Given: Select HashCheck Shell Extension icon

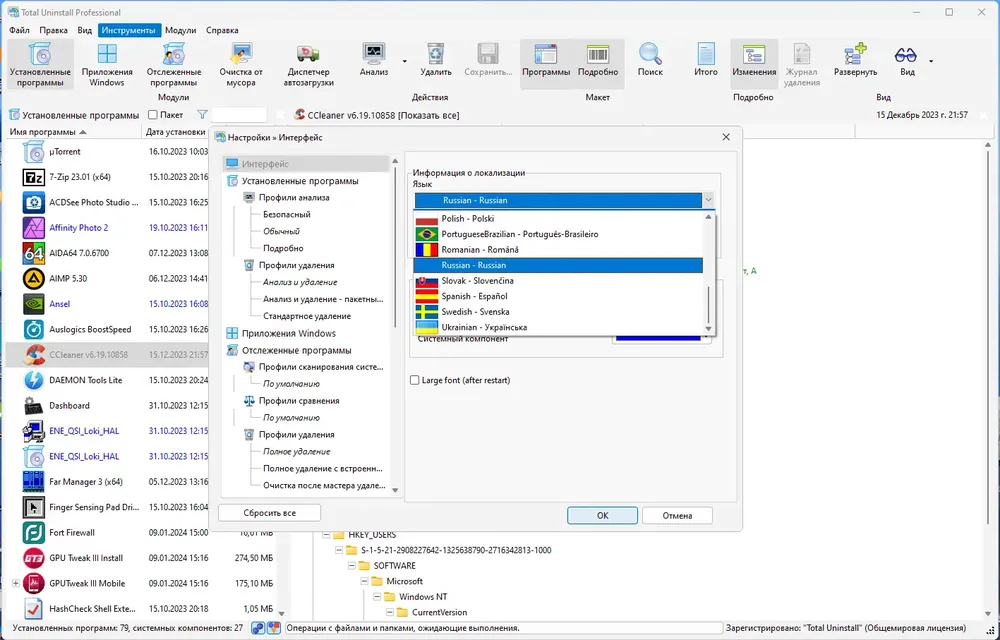Looking at the screenshot, I should (x=33, y=609).
